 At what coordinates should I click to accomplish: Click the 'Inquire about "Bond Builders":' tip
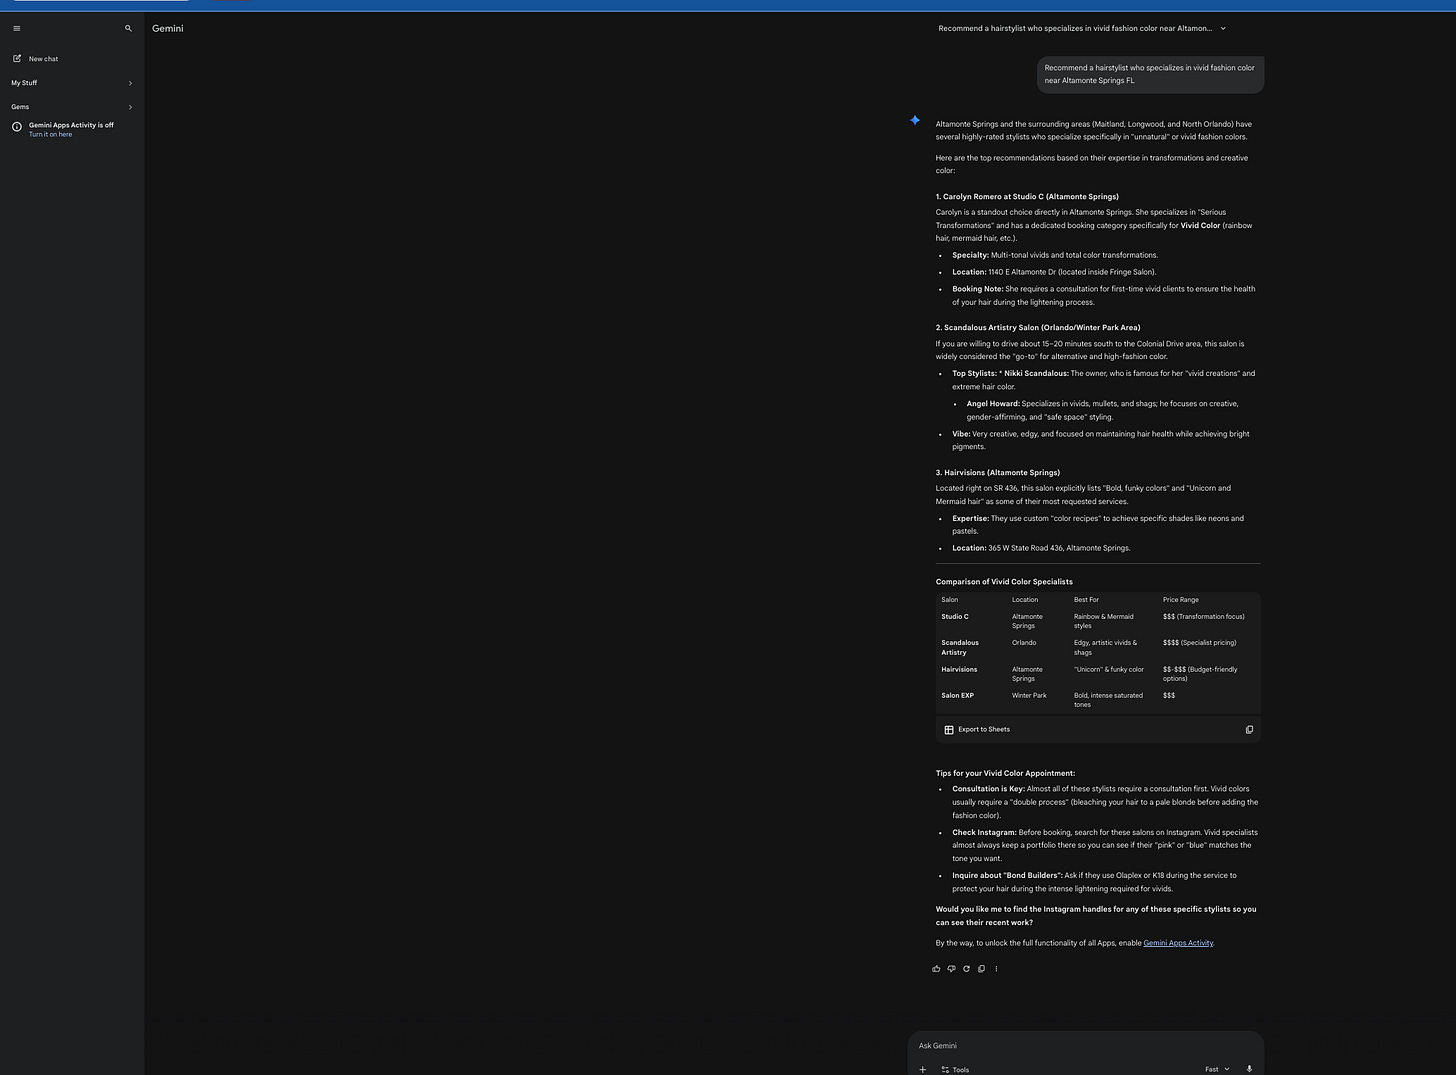tap(1007, 876)
